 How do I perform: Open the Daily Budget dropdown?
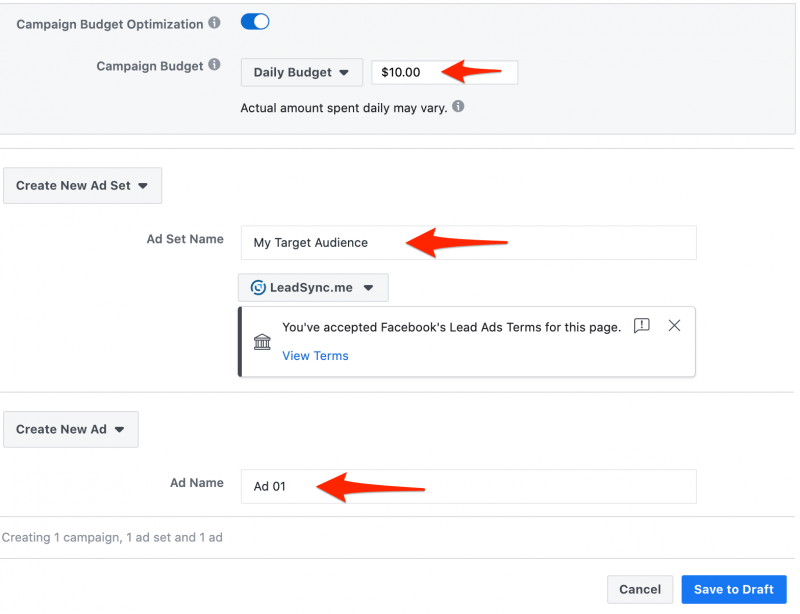tap(302, 72)
